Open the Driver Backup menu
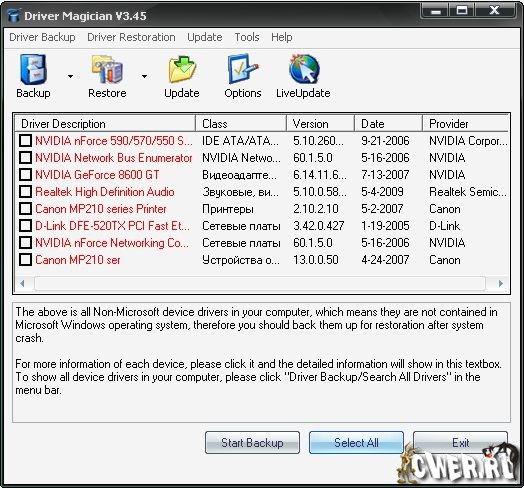Screen dimensions: 524x488 tap(42, 37)
